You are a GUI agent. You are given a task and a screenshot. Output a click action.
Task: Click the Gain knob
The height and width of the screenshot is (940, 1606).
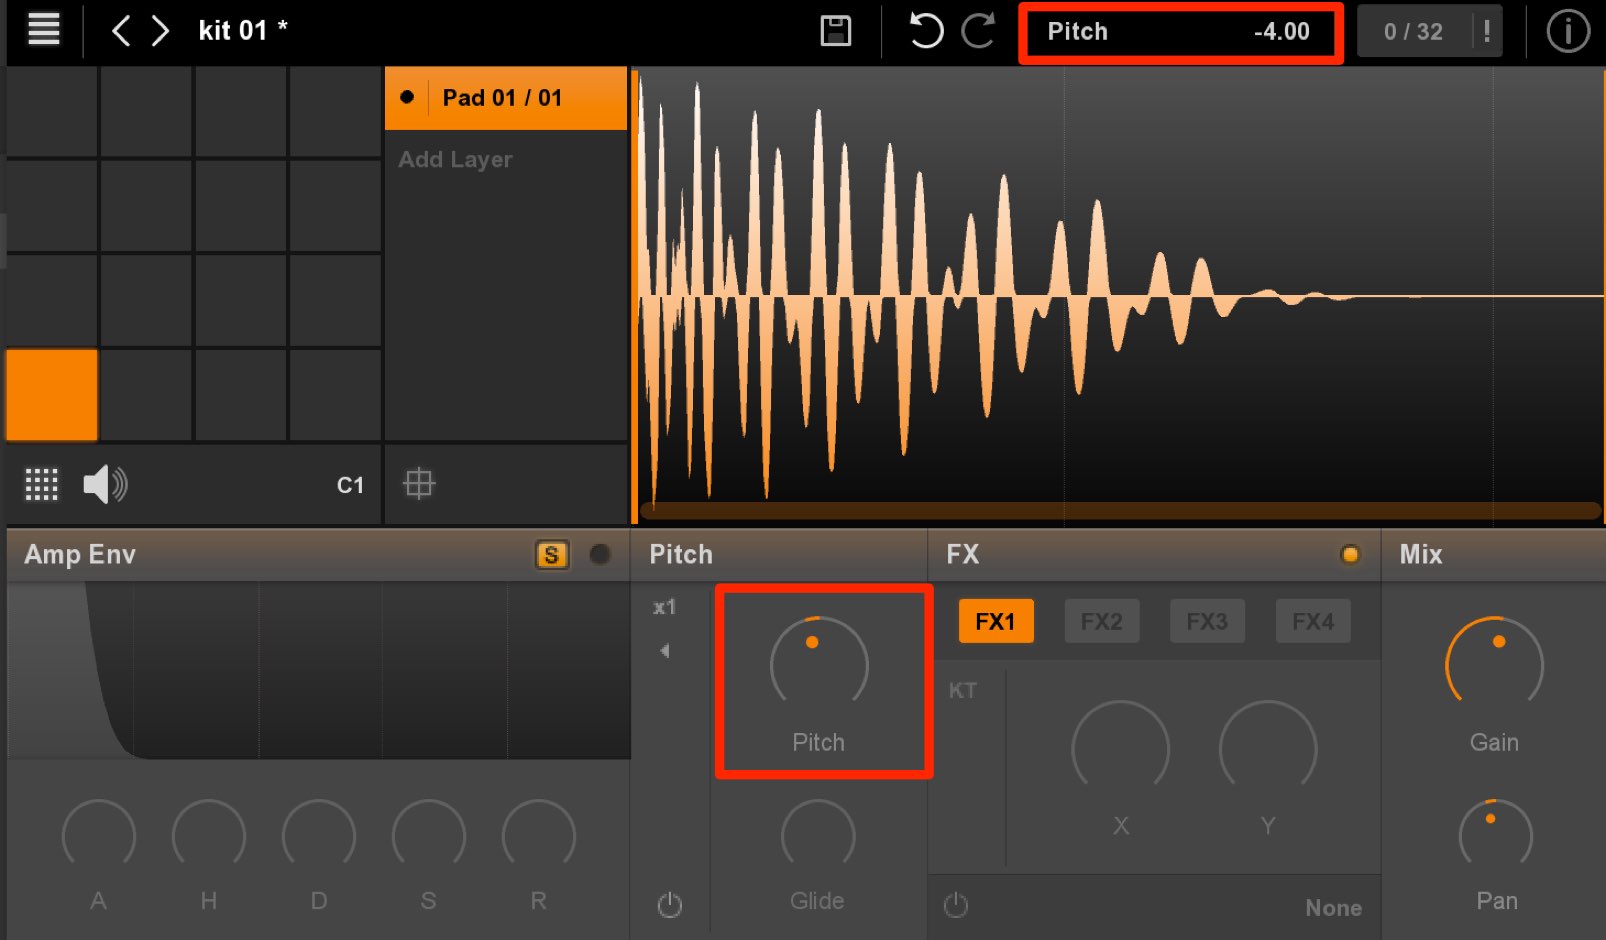pyautogui.click(x=1494, y=662)
